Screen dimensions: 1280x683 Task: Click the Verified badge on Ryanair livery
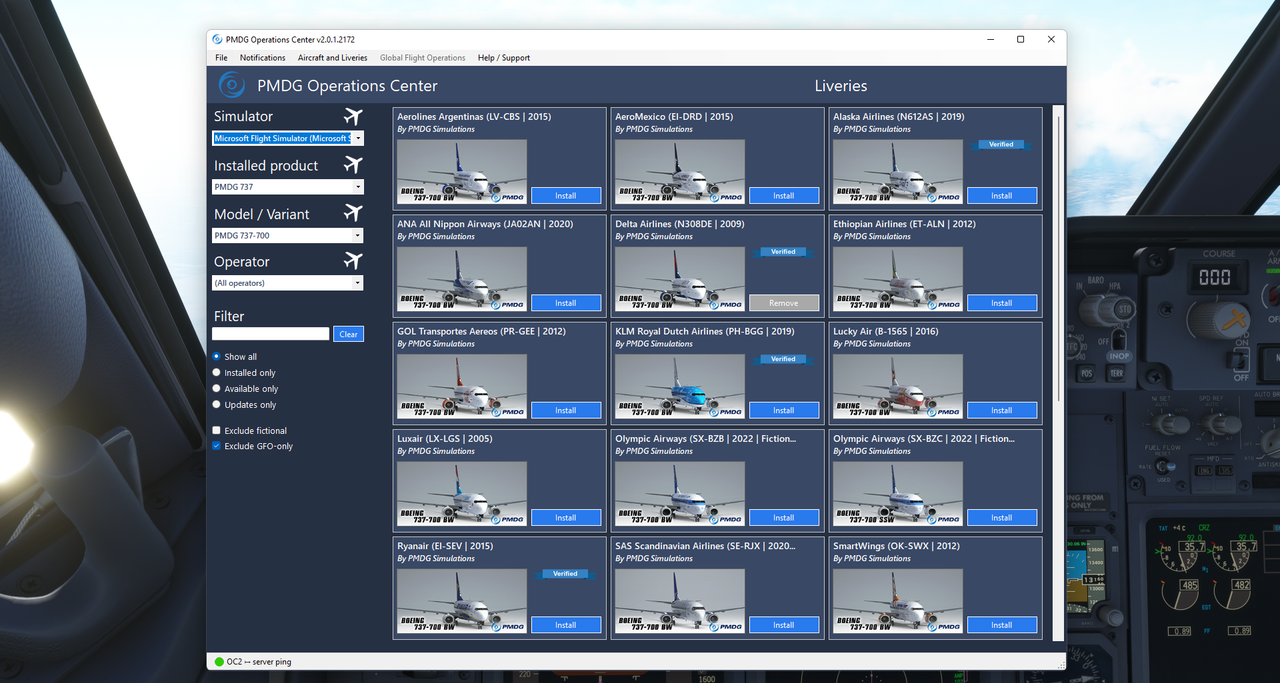[565, 574]
